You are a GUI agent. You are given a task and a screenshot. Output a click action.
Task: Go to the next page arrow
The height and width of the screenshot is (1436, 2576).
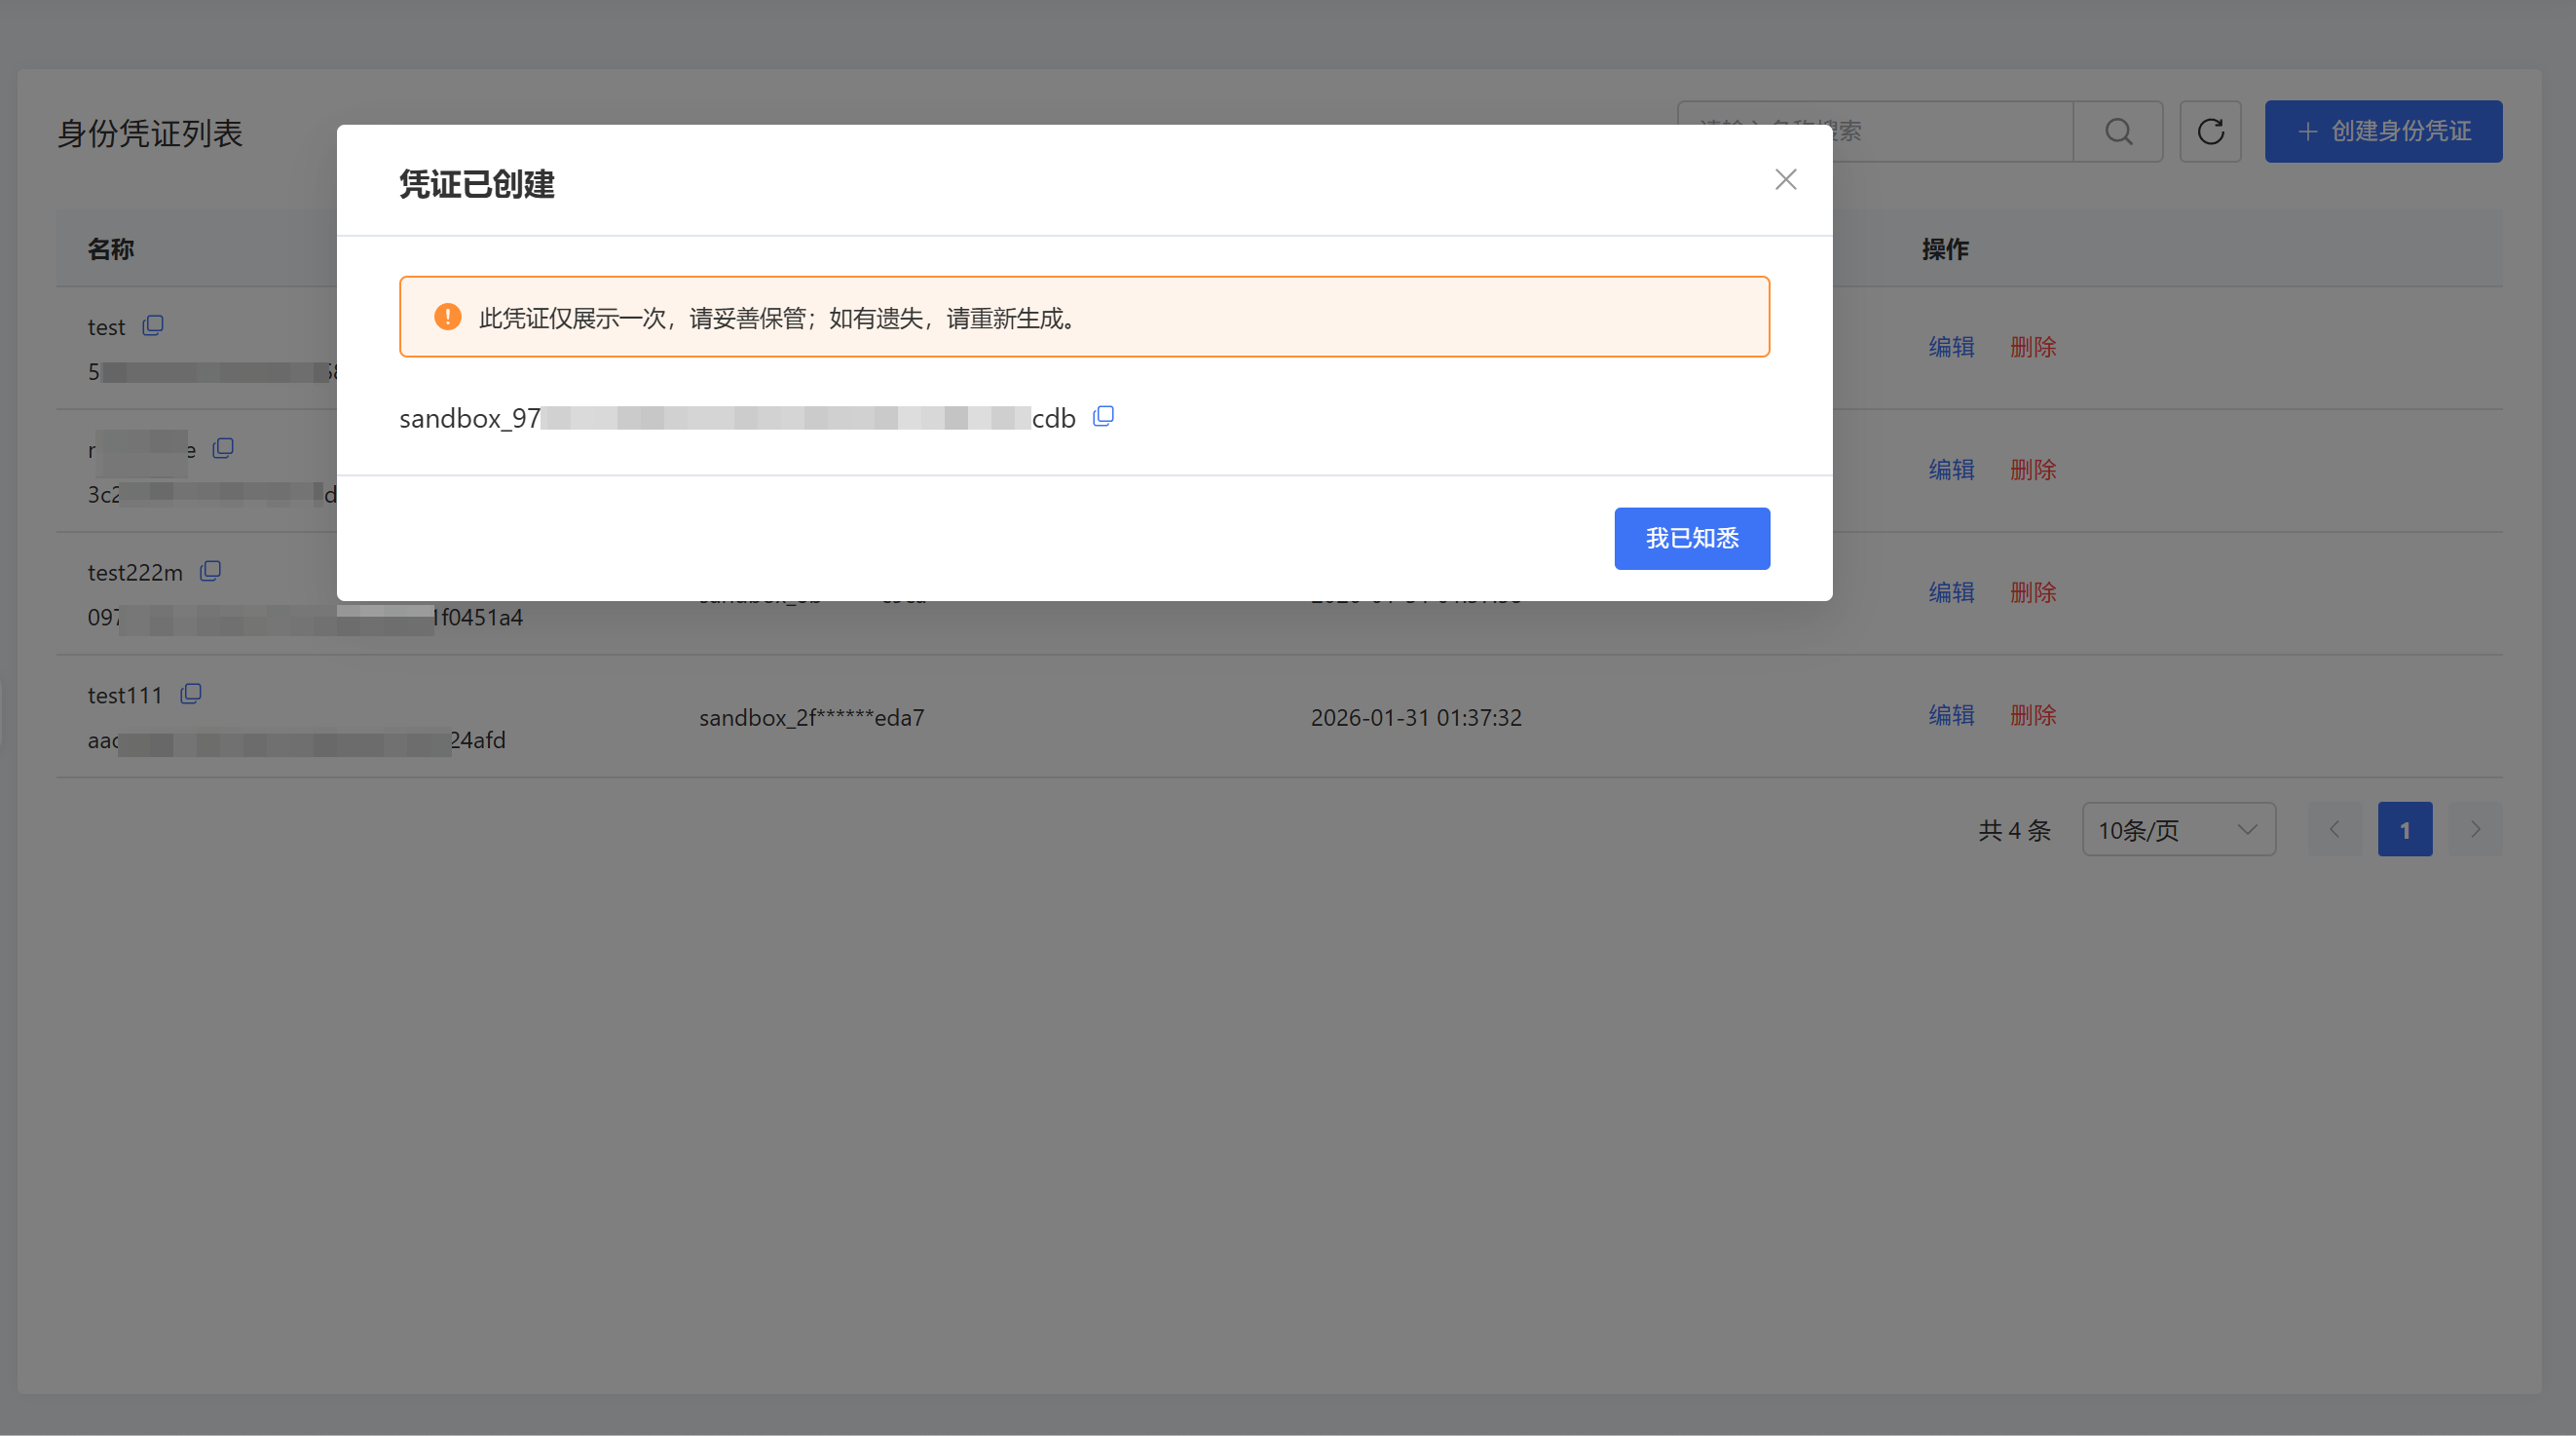pyautogui.click(x=2474, y=830)
